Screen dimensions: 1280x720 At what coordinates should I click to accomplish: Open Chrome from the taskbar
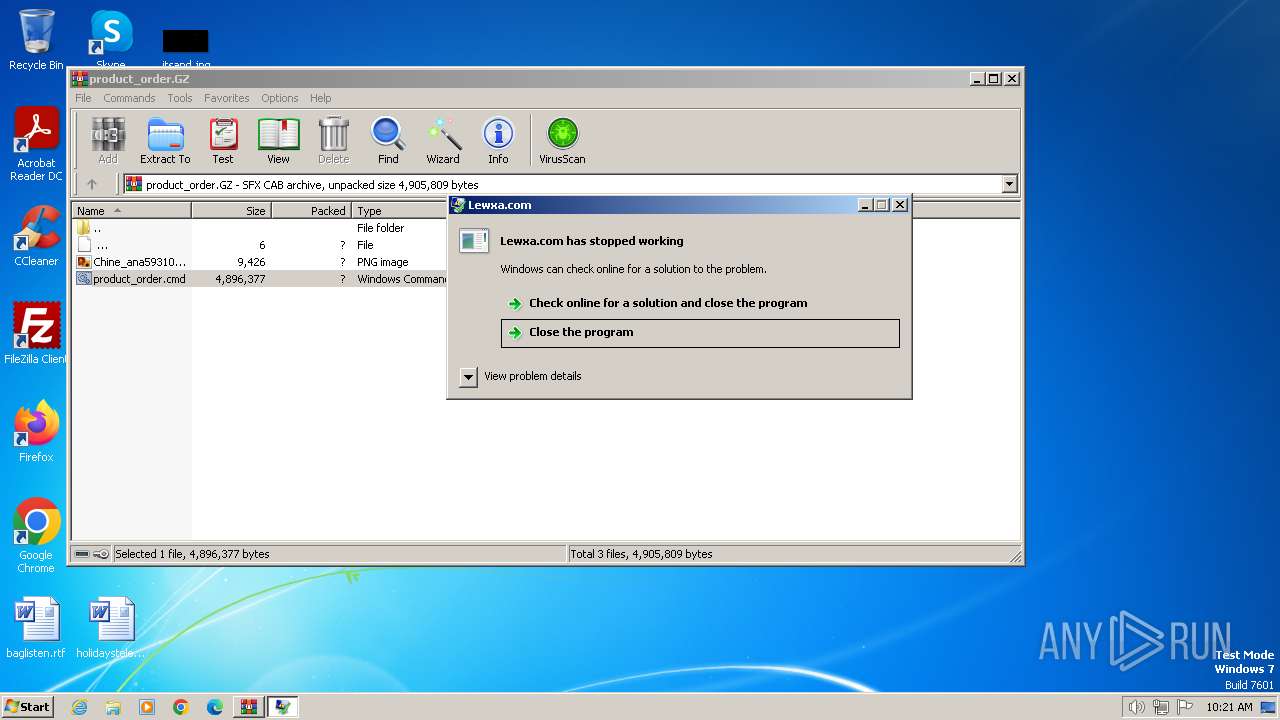[x=181, y=707]
